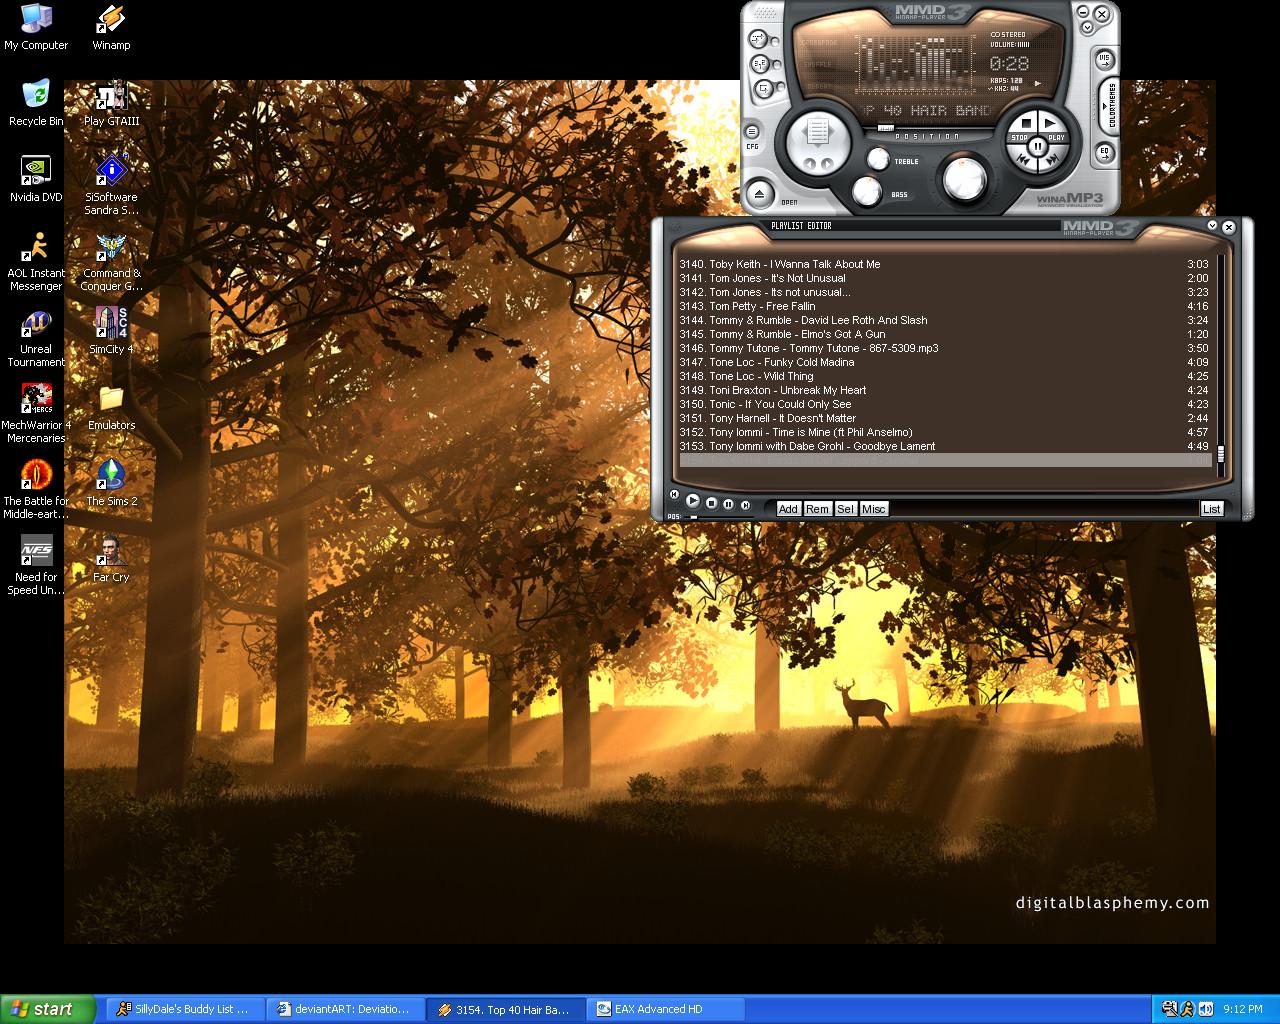This screenshot has height=1024, width=1280.
Task: Toggle the Crossfade button on the player
Action: click(758, 38)
